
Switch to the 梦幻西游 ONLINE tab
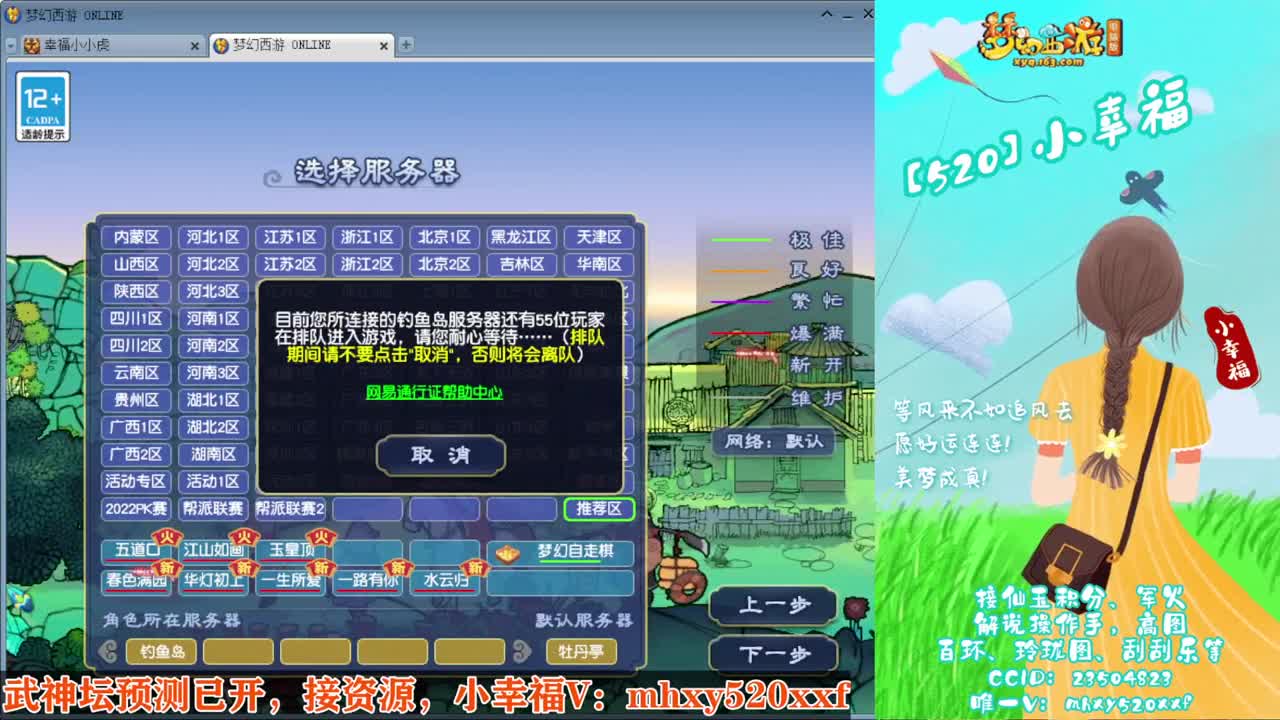301,45
